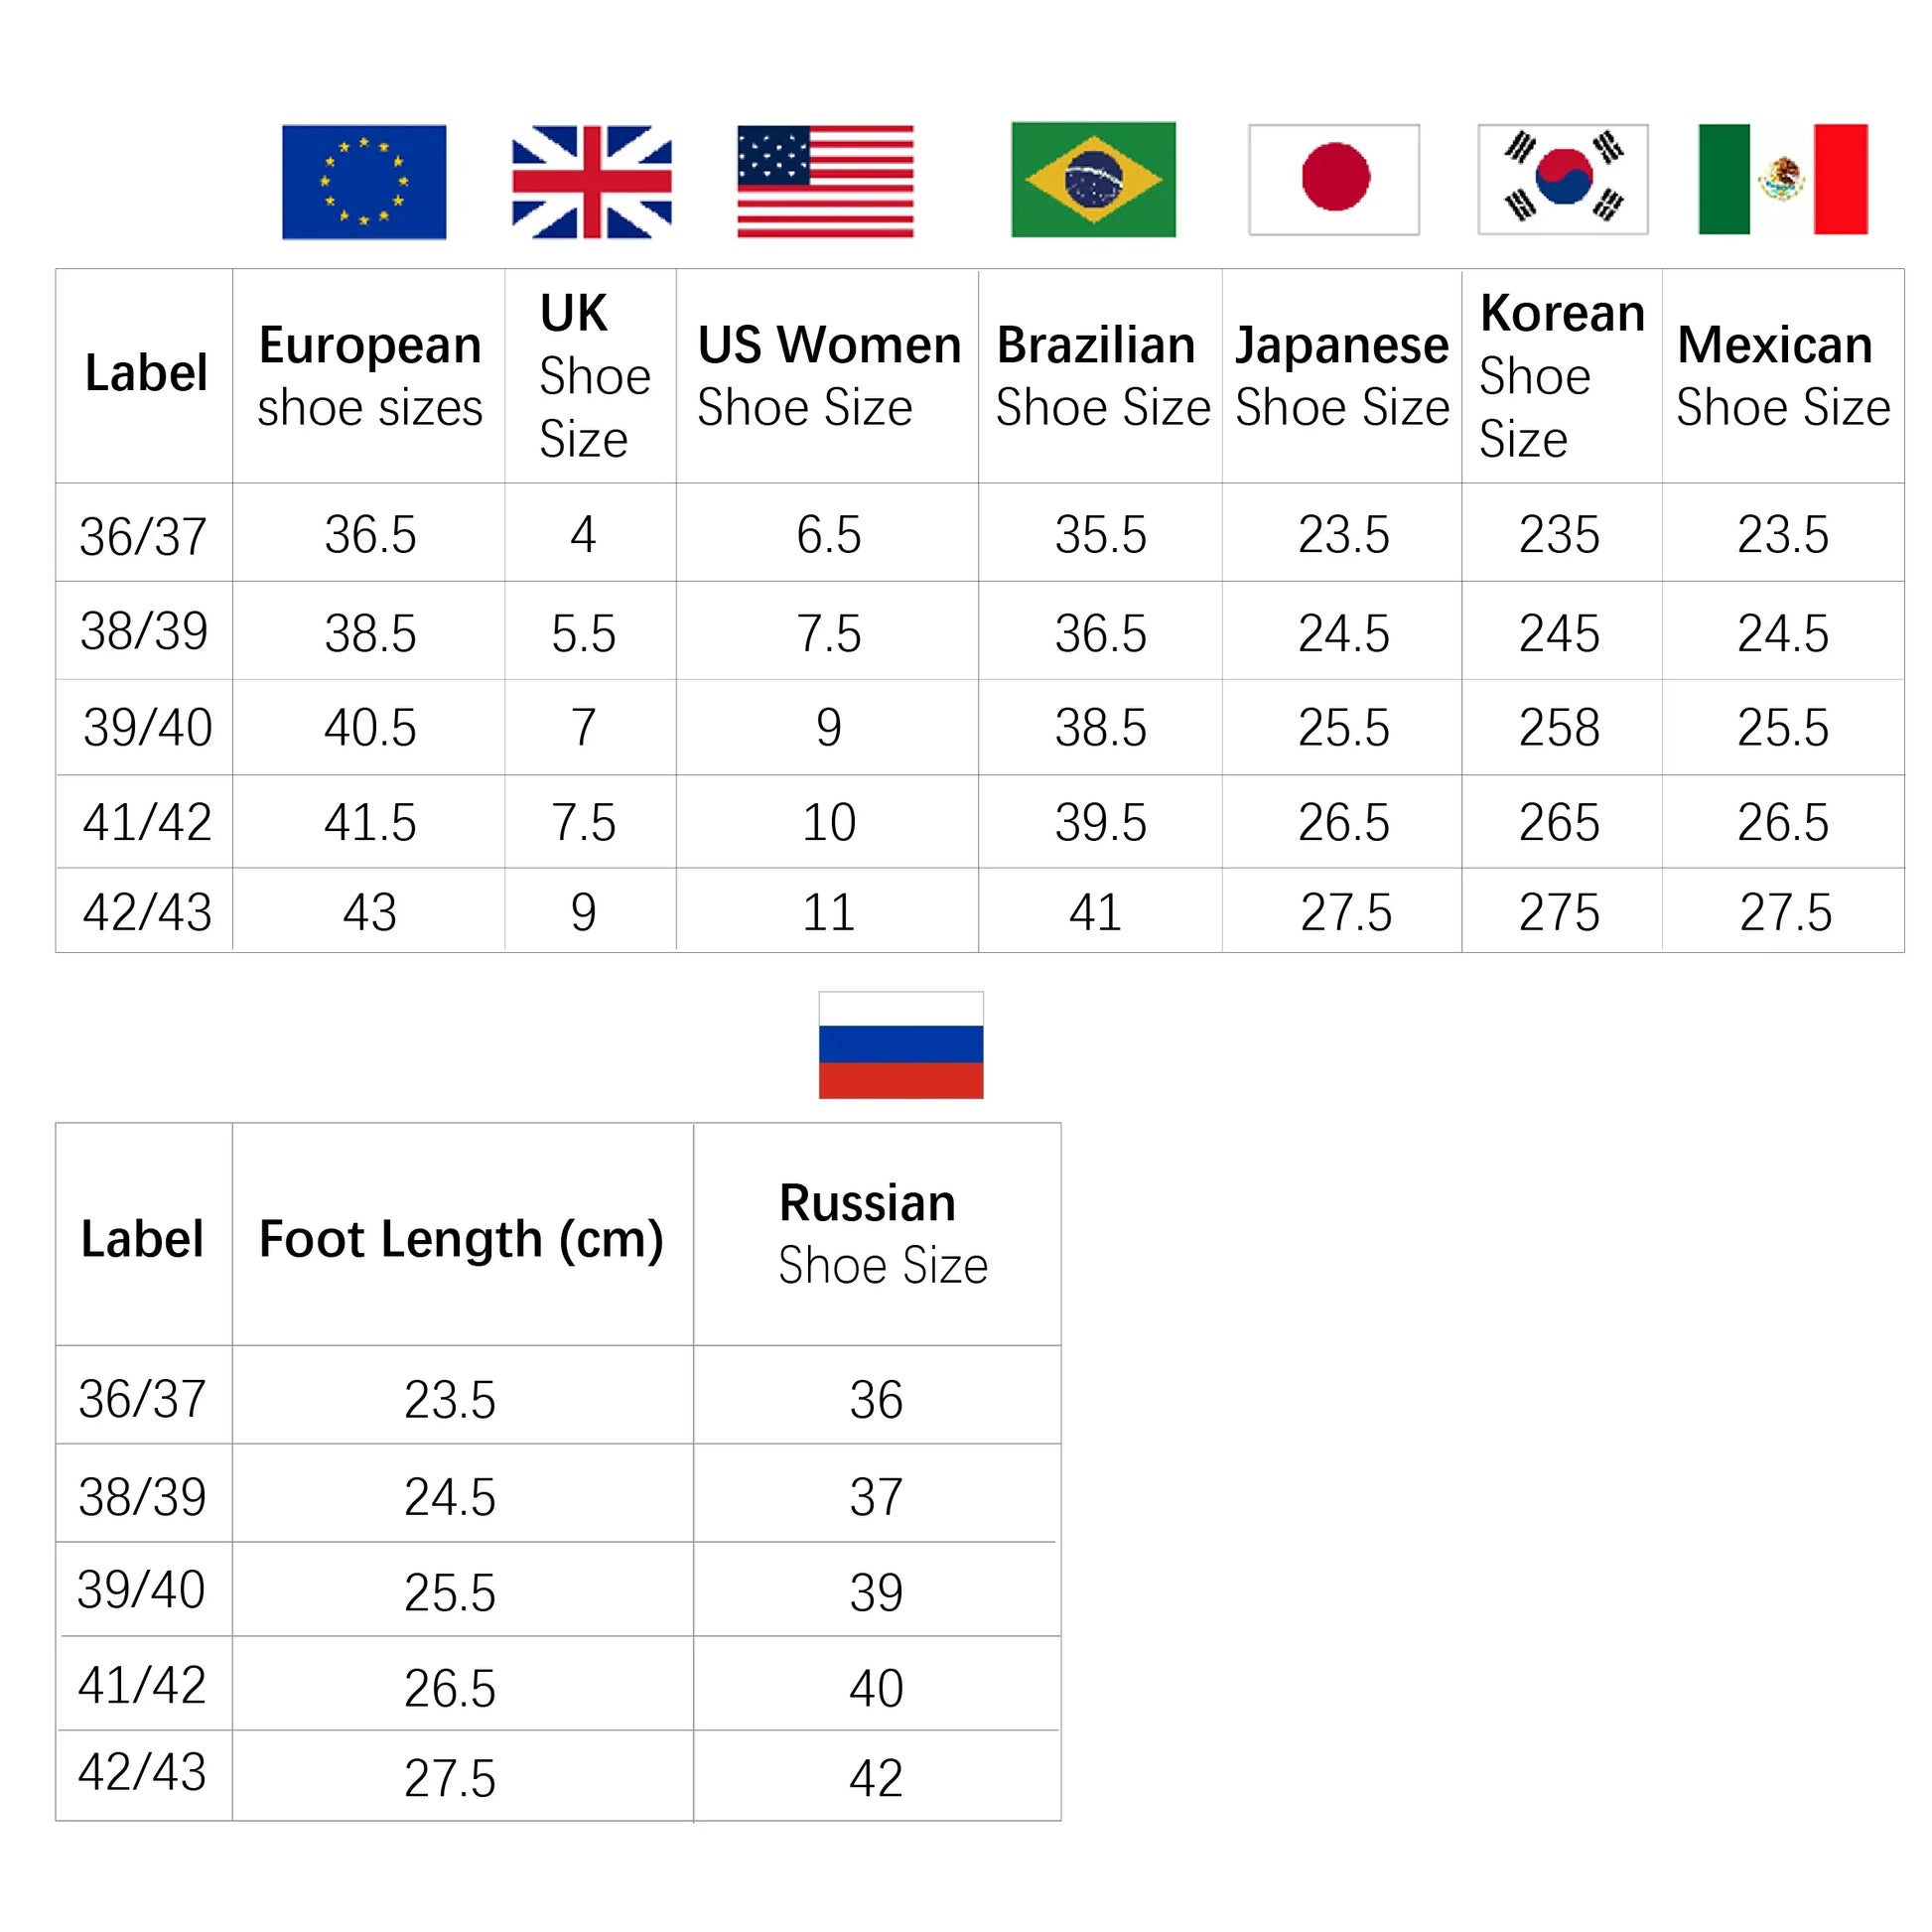Click Brazilian size 39.5 cell
The height and width of the screenshot is (1932, 1932).
[x=1100, y=822]
